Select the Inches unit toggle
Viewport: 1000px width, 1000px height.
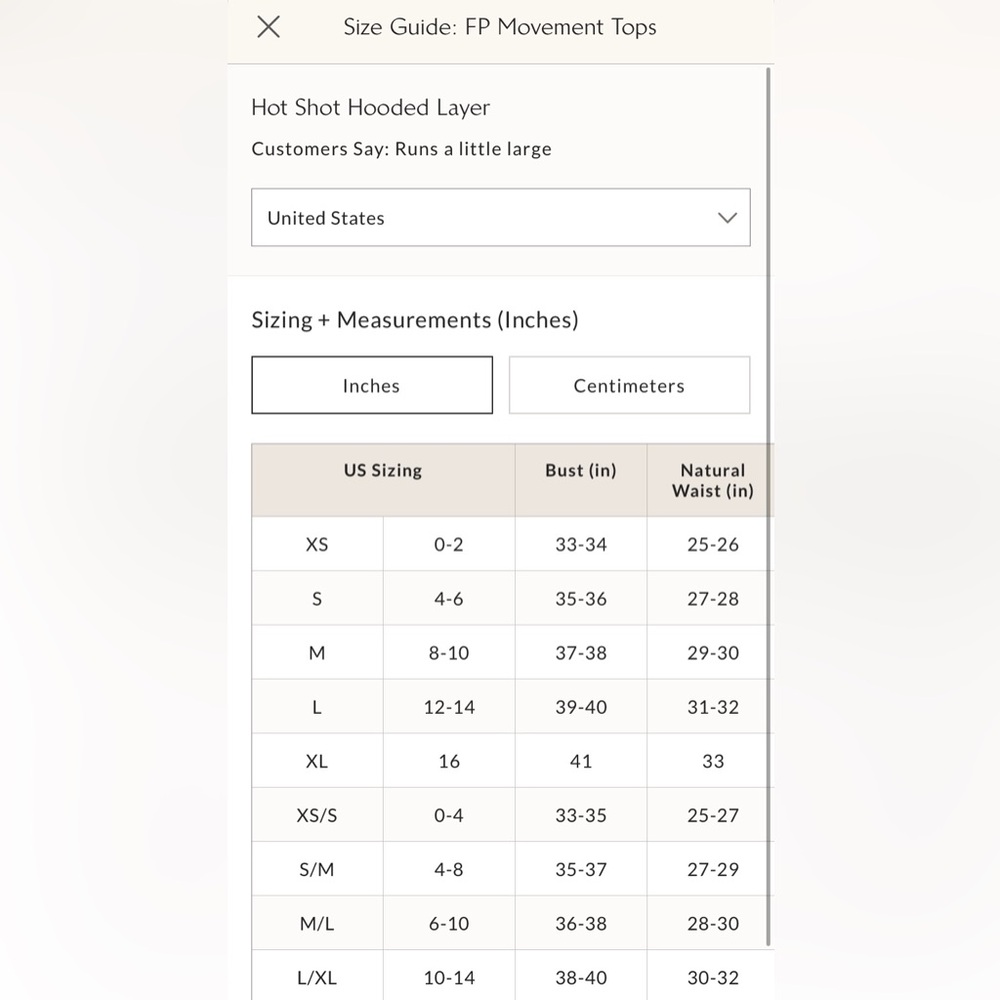pyautogui.click(x=372, y=385)
